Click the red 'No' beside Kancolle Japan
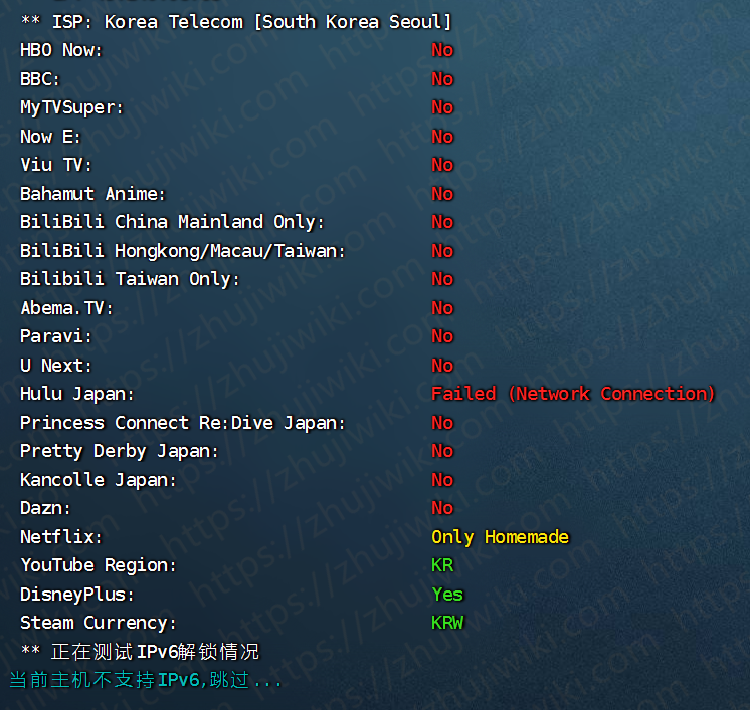This screenshot has width=750, height=710. (442, 480)
